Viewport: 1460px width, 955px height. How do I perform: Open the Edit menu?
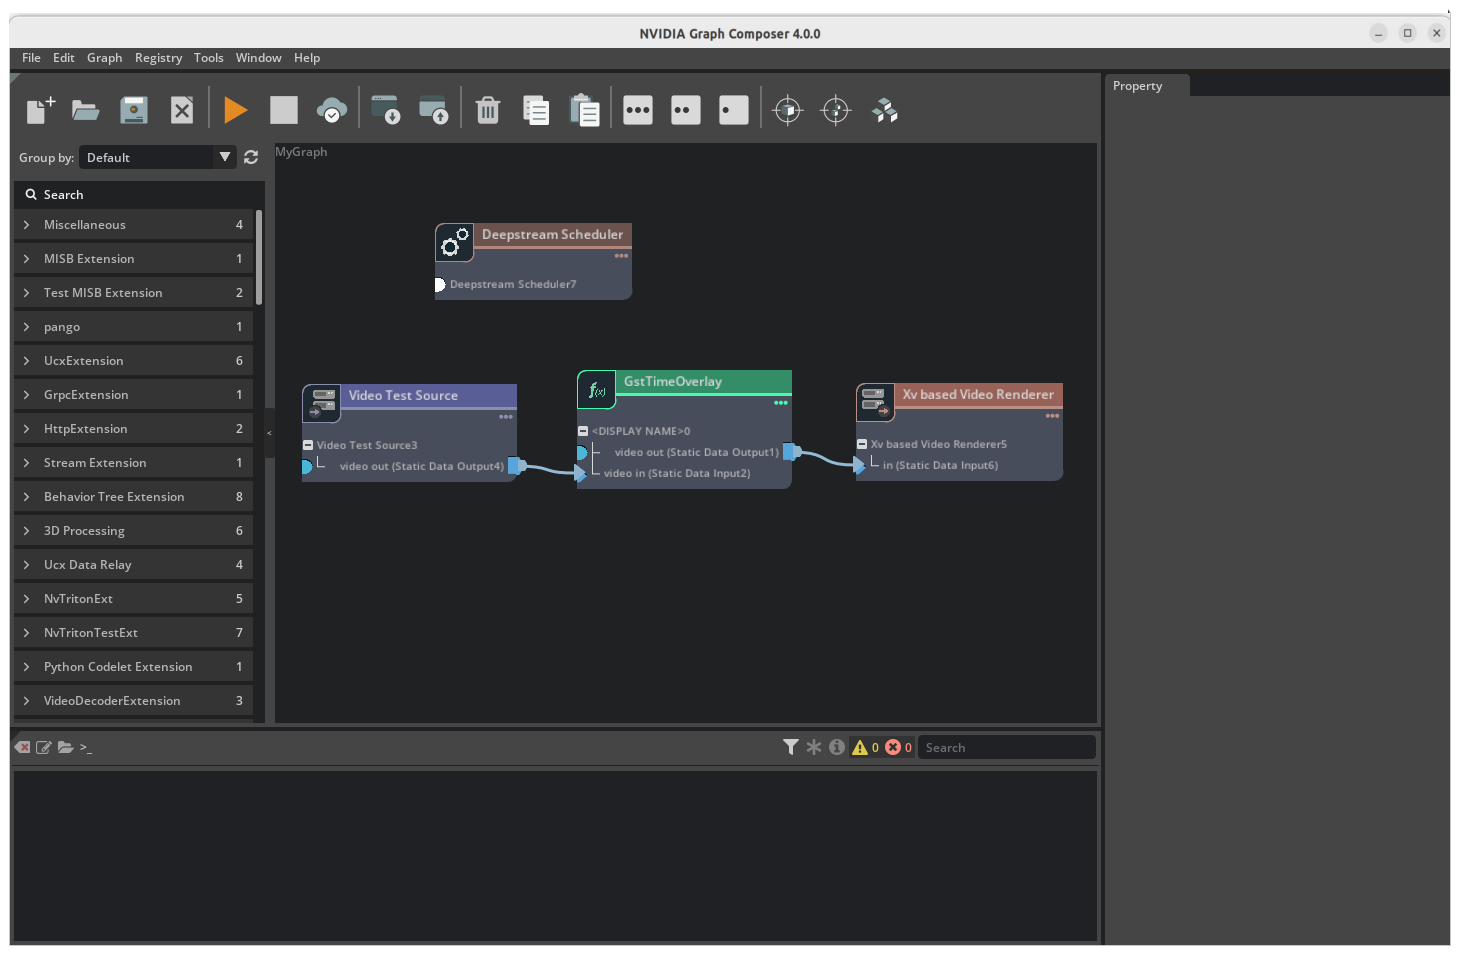coord(64,58)
